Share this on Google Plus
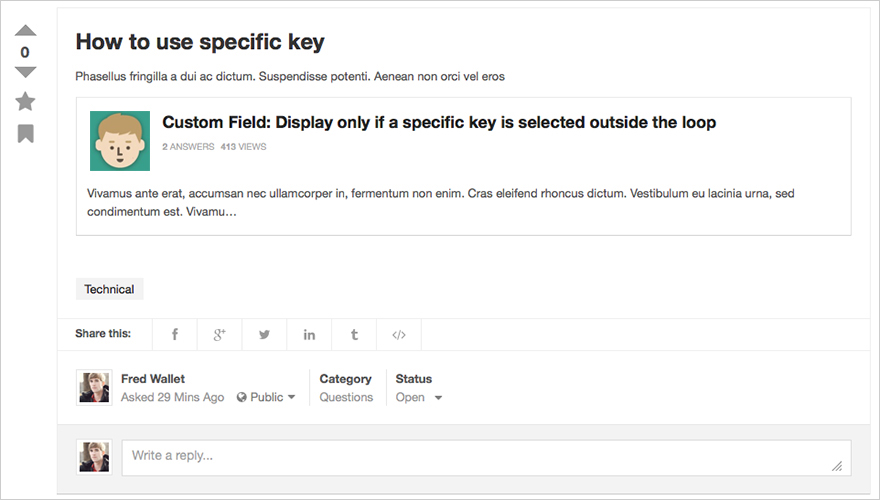880x500 pixels. pos(219,334)
